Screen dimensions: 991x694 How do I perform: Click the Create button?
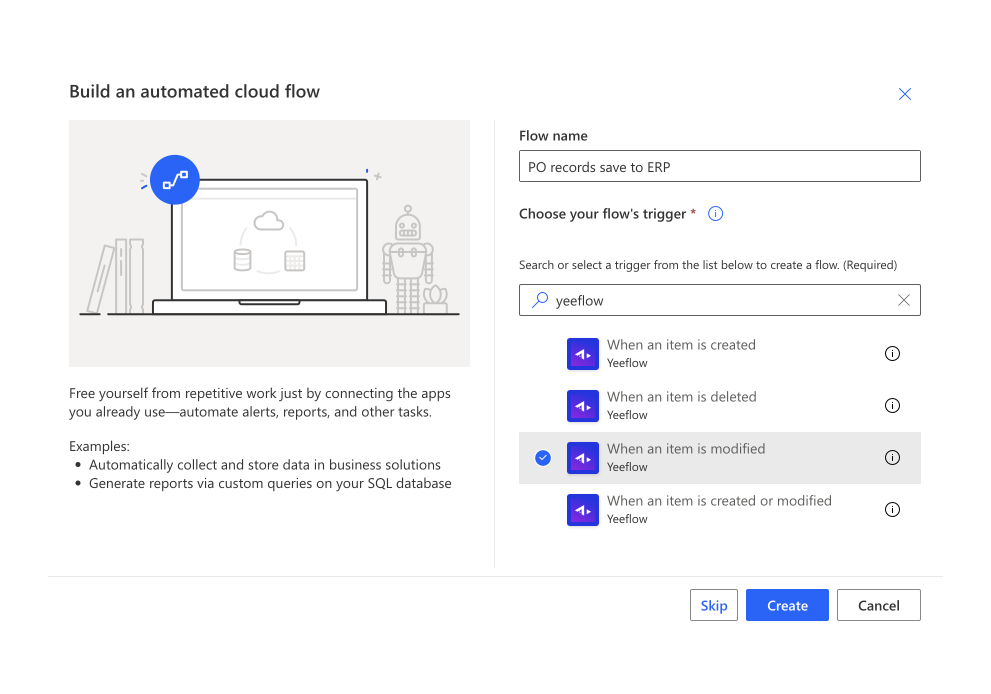pos(787,605)
